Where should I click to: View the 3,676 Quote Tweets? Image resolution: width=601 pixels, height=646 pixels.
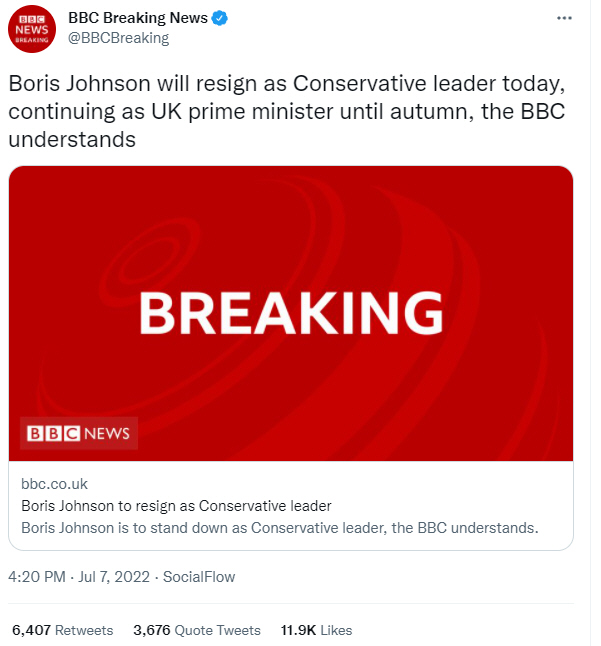tap(196, 630)
